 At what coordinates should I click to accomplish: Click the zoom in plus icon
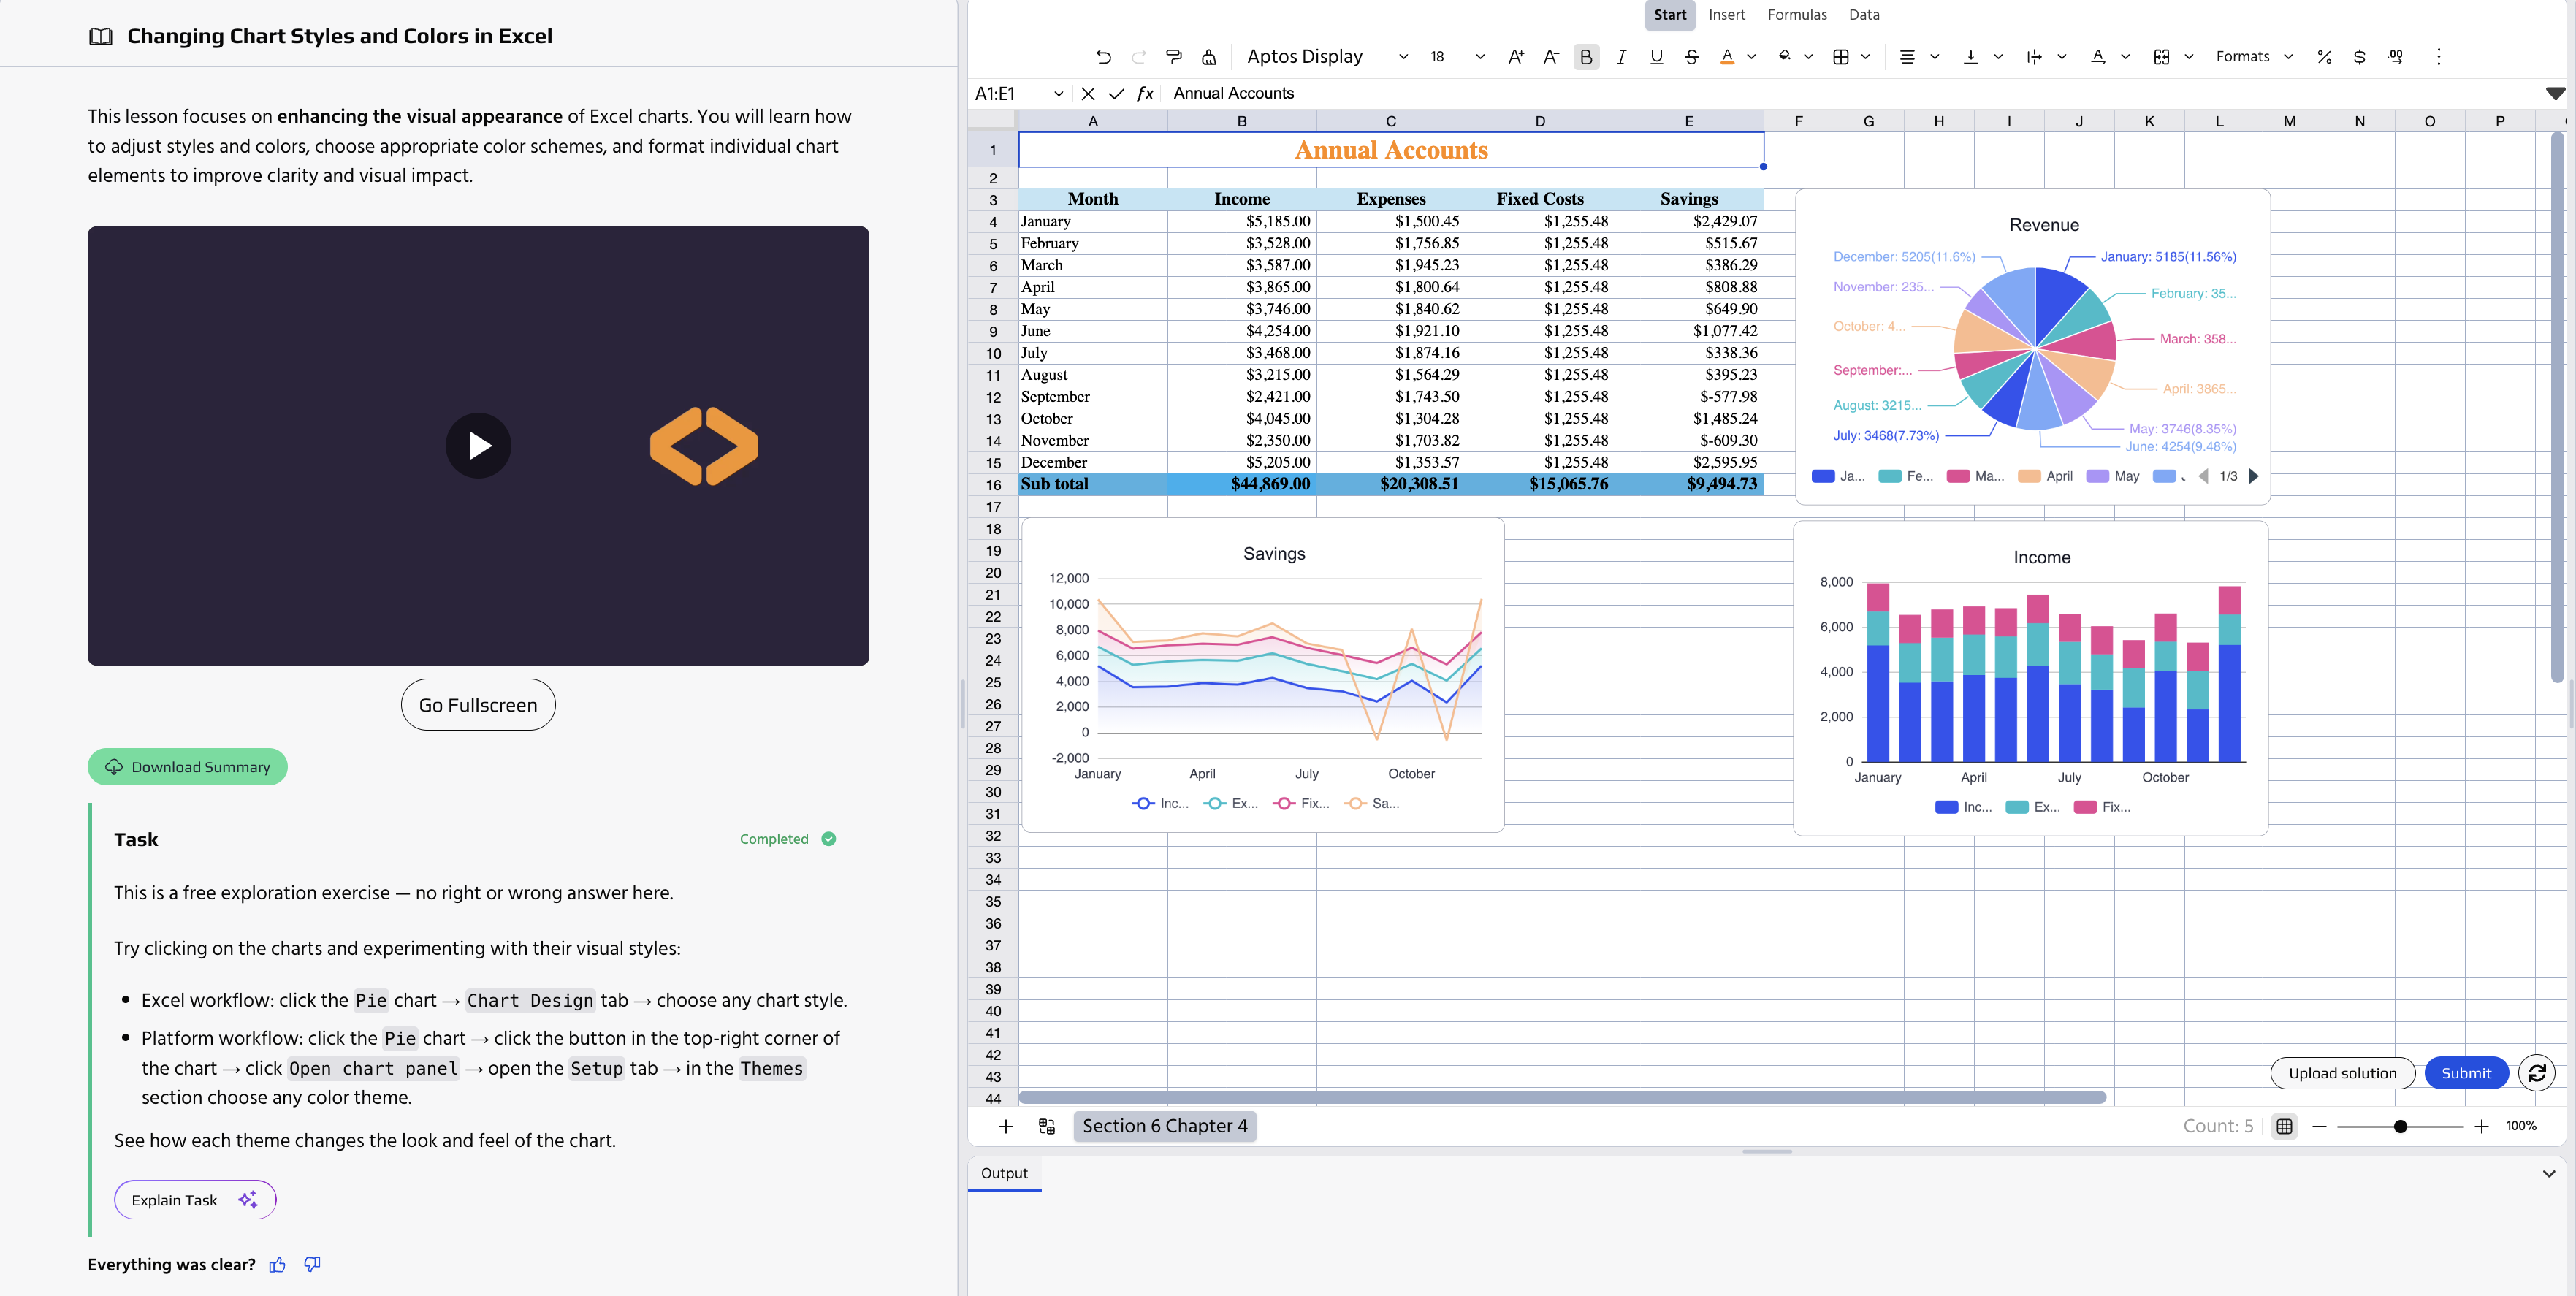pyautogui.click(x=2481, y=1127)
